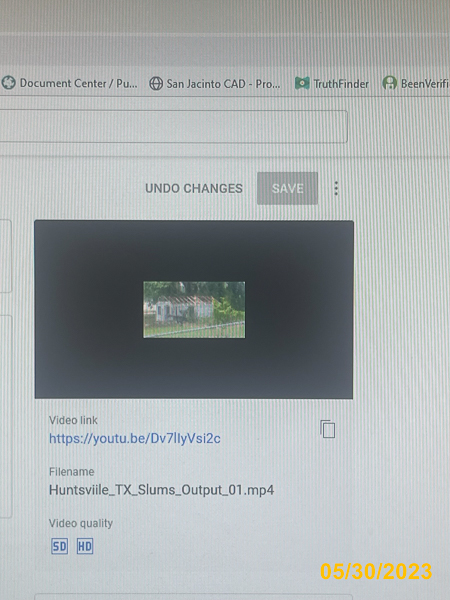
Task: Click the UNDO CHANGES button
Action: (194, 188)
